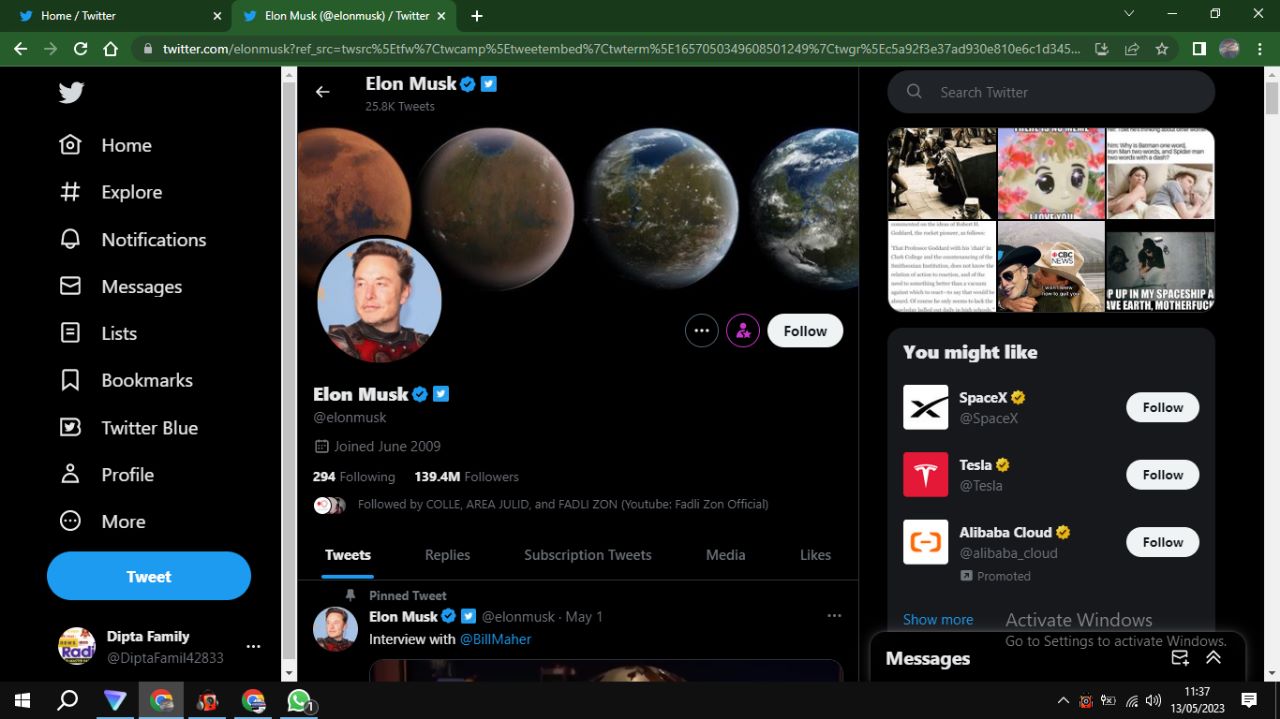1280x719 pixels.
Task: Click the Wi-Fi icon in the system tray
Action: tap(1132, 701)
